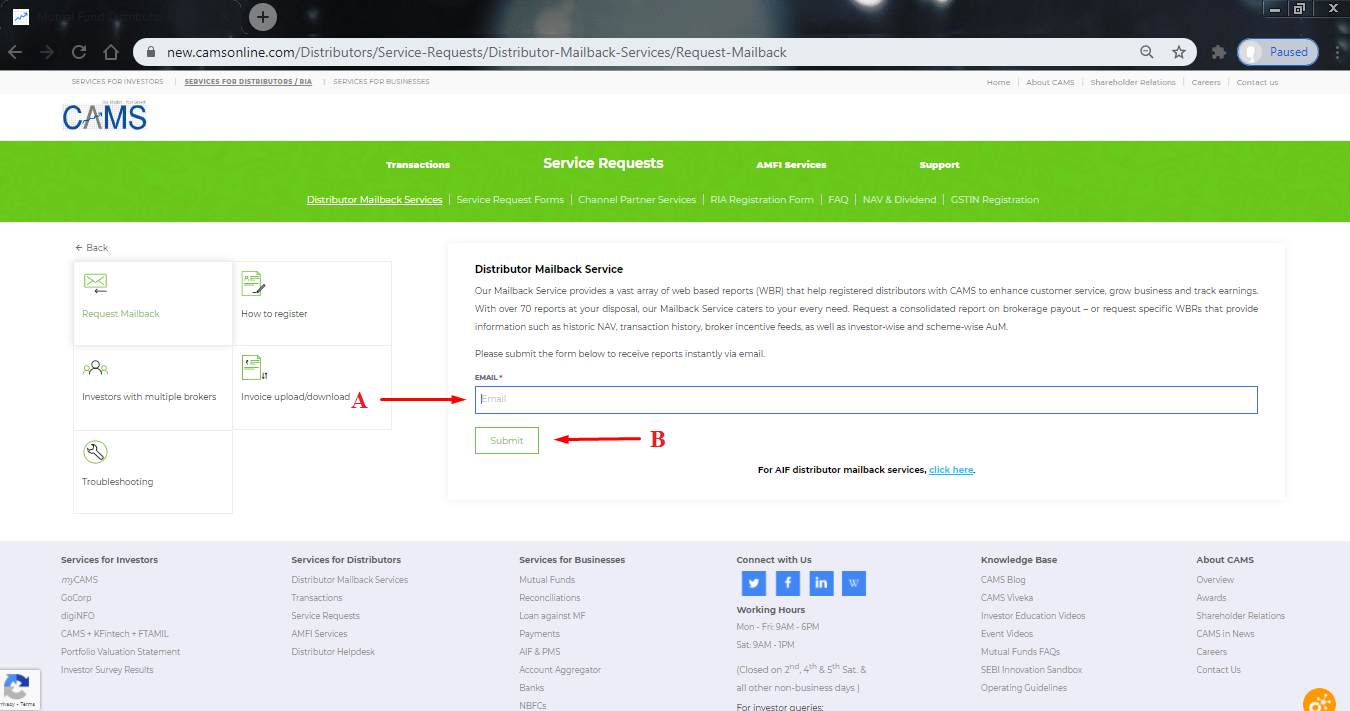The image size is (1350, 711).
Task: Open the Troubleshooting wrench icon
Action: click(95, 452)
